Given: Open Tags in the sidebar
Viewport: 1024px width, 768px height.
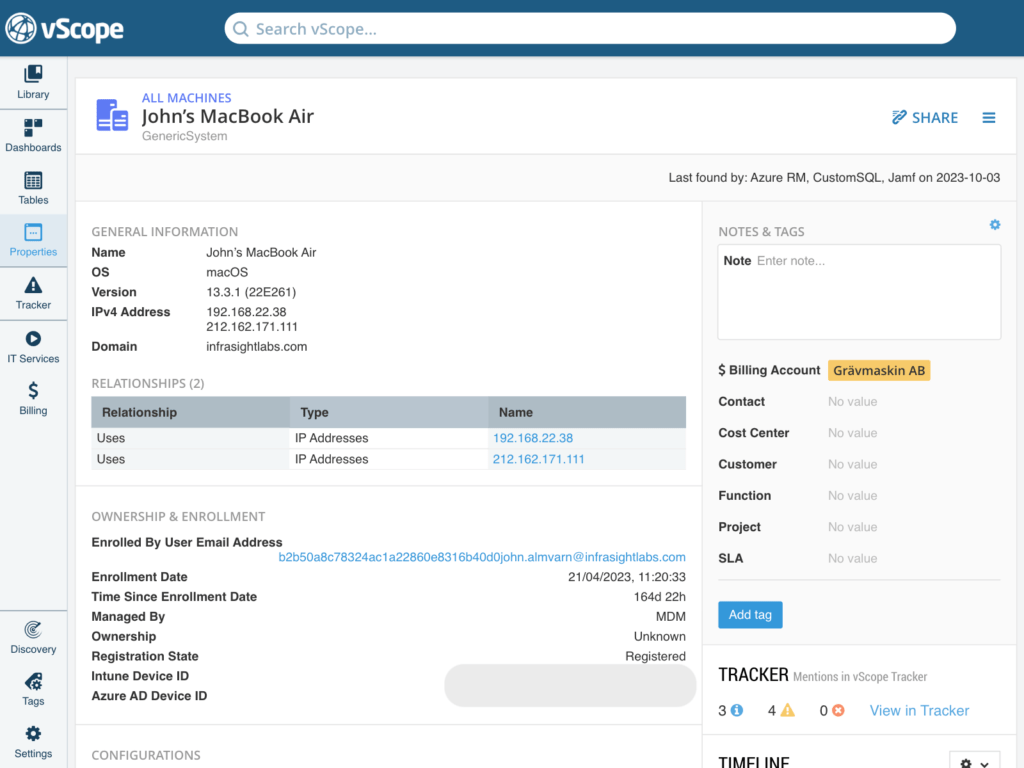Looking at the screenshot, I should (33, 690).
